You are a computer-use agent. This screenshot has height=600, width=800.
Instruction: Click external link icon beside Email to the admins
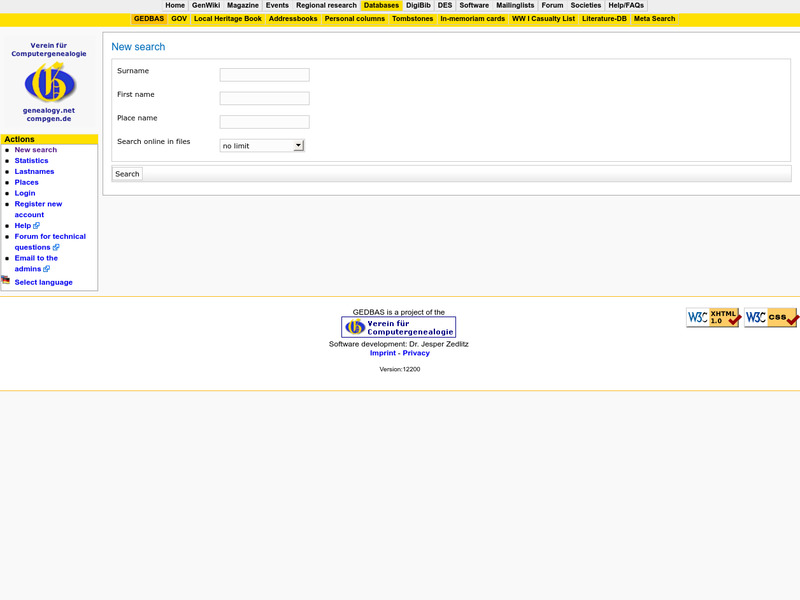tap(46, 270)
